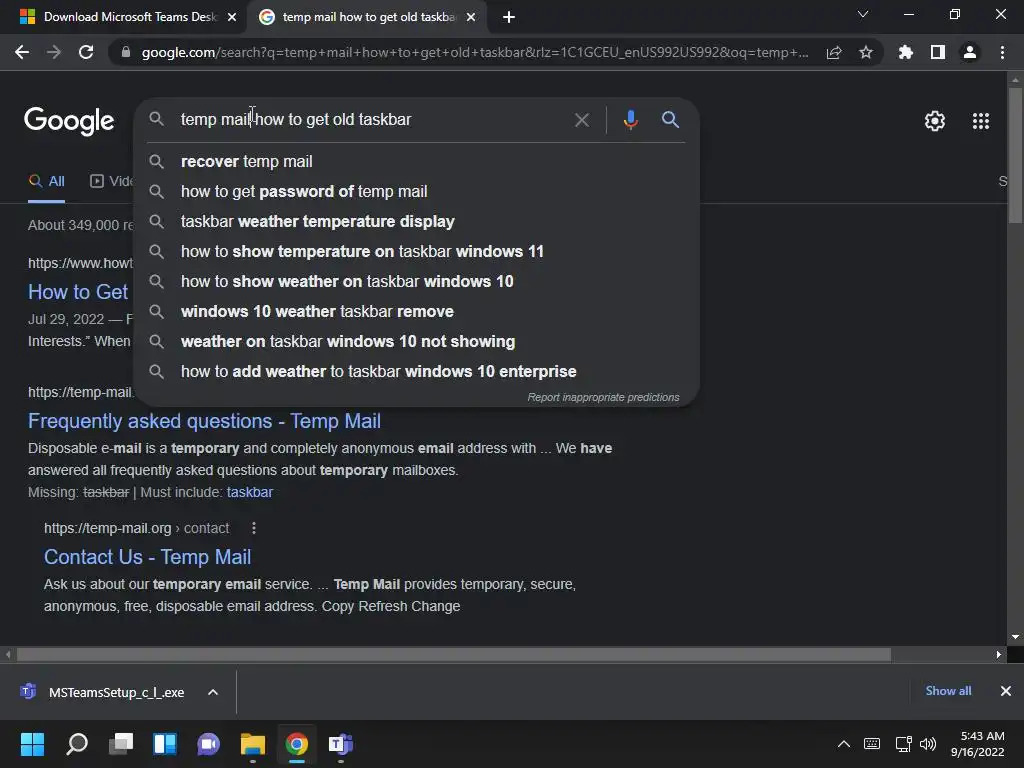
Task: Open options for the temp-mail.org contact result
Action: click(253, 528)
